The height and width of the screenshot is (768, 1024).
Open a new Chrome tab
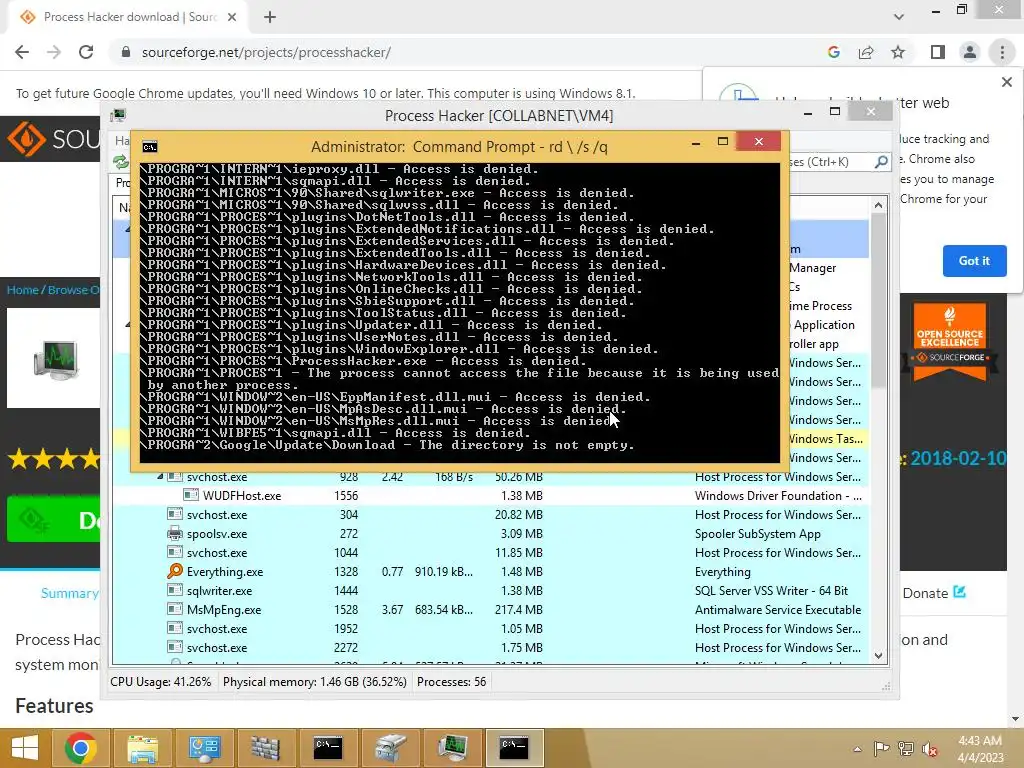pyautogui.click(x=270, y=17)
